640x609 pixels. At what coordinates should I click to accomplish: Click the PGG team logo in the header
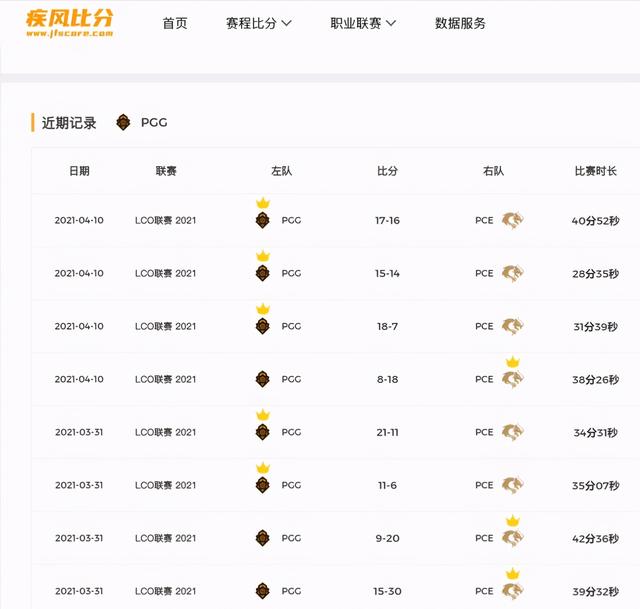pos(123,122)
